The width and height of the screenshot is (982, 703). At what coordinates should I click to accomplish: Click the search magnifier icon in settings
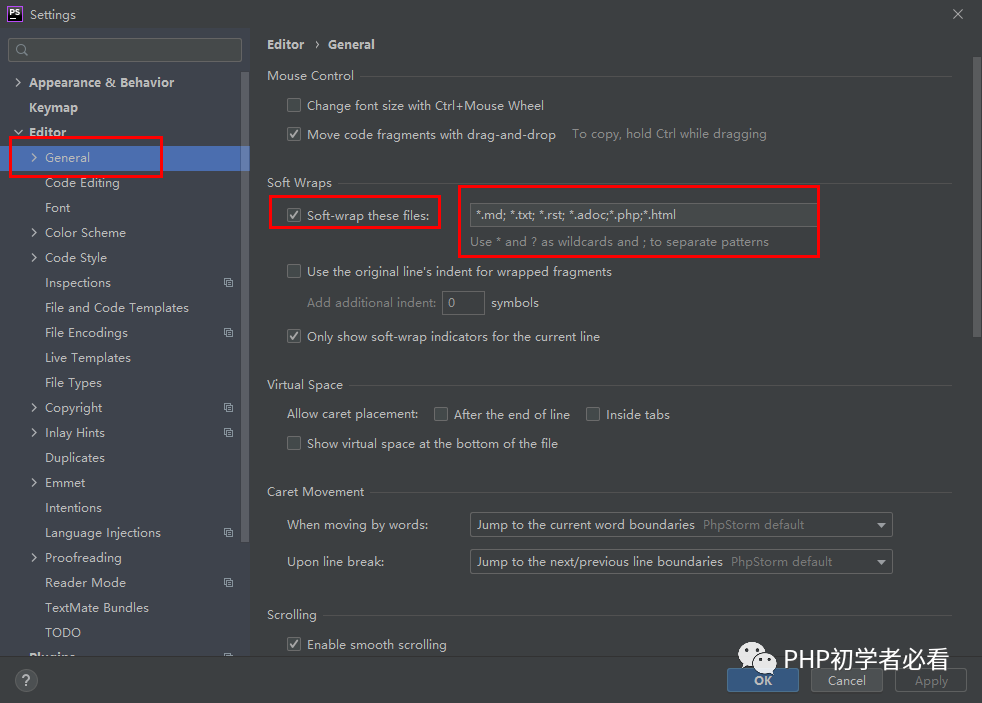pyautogui.click(x=22, y=50)
